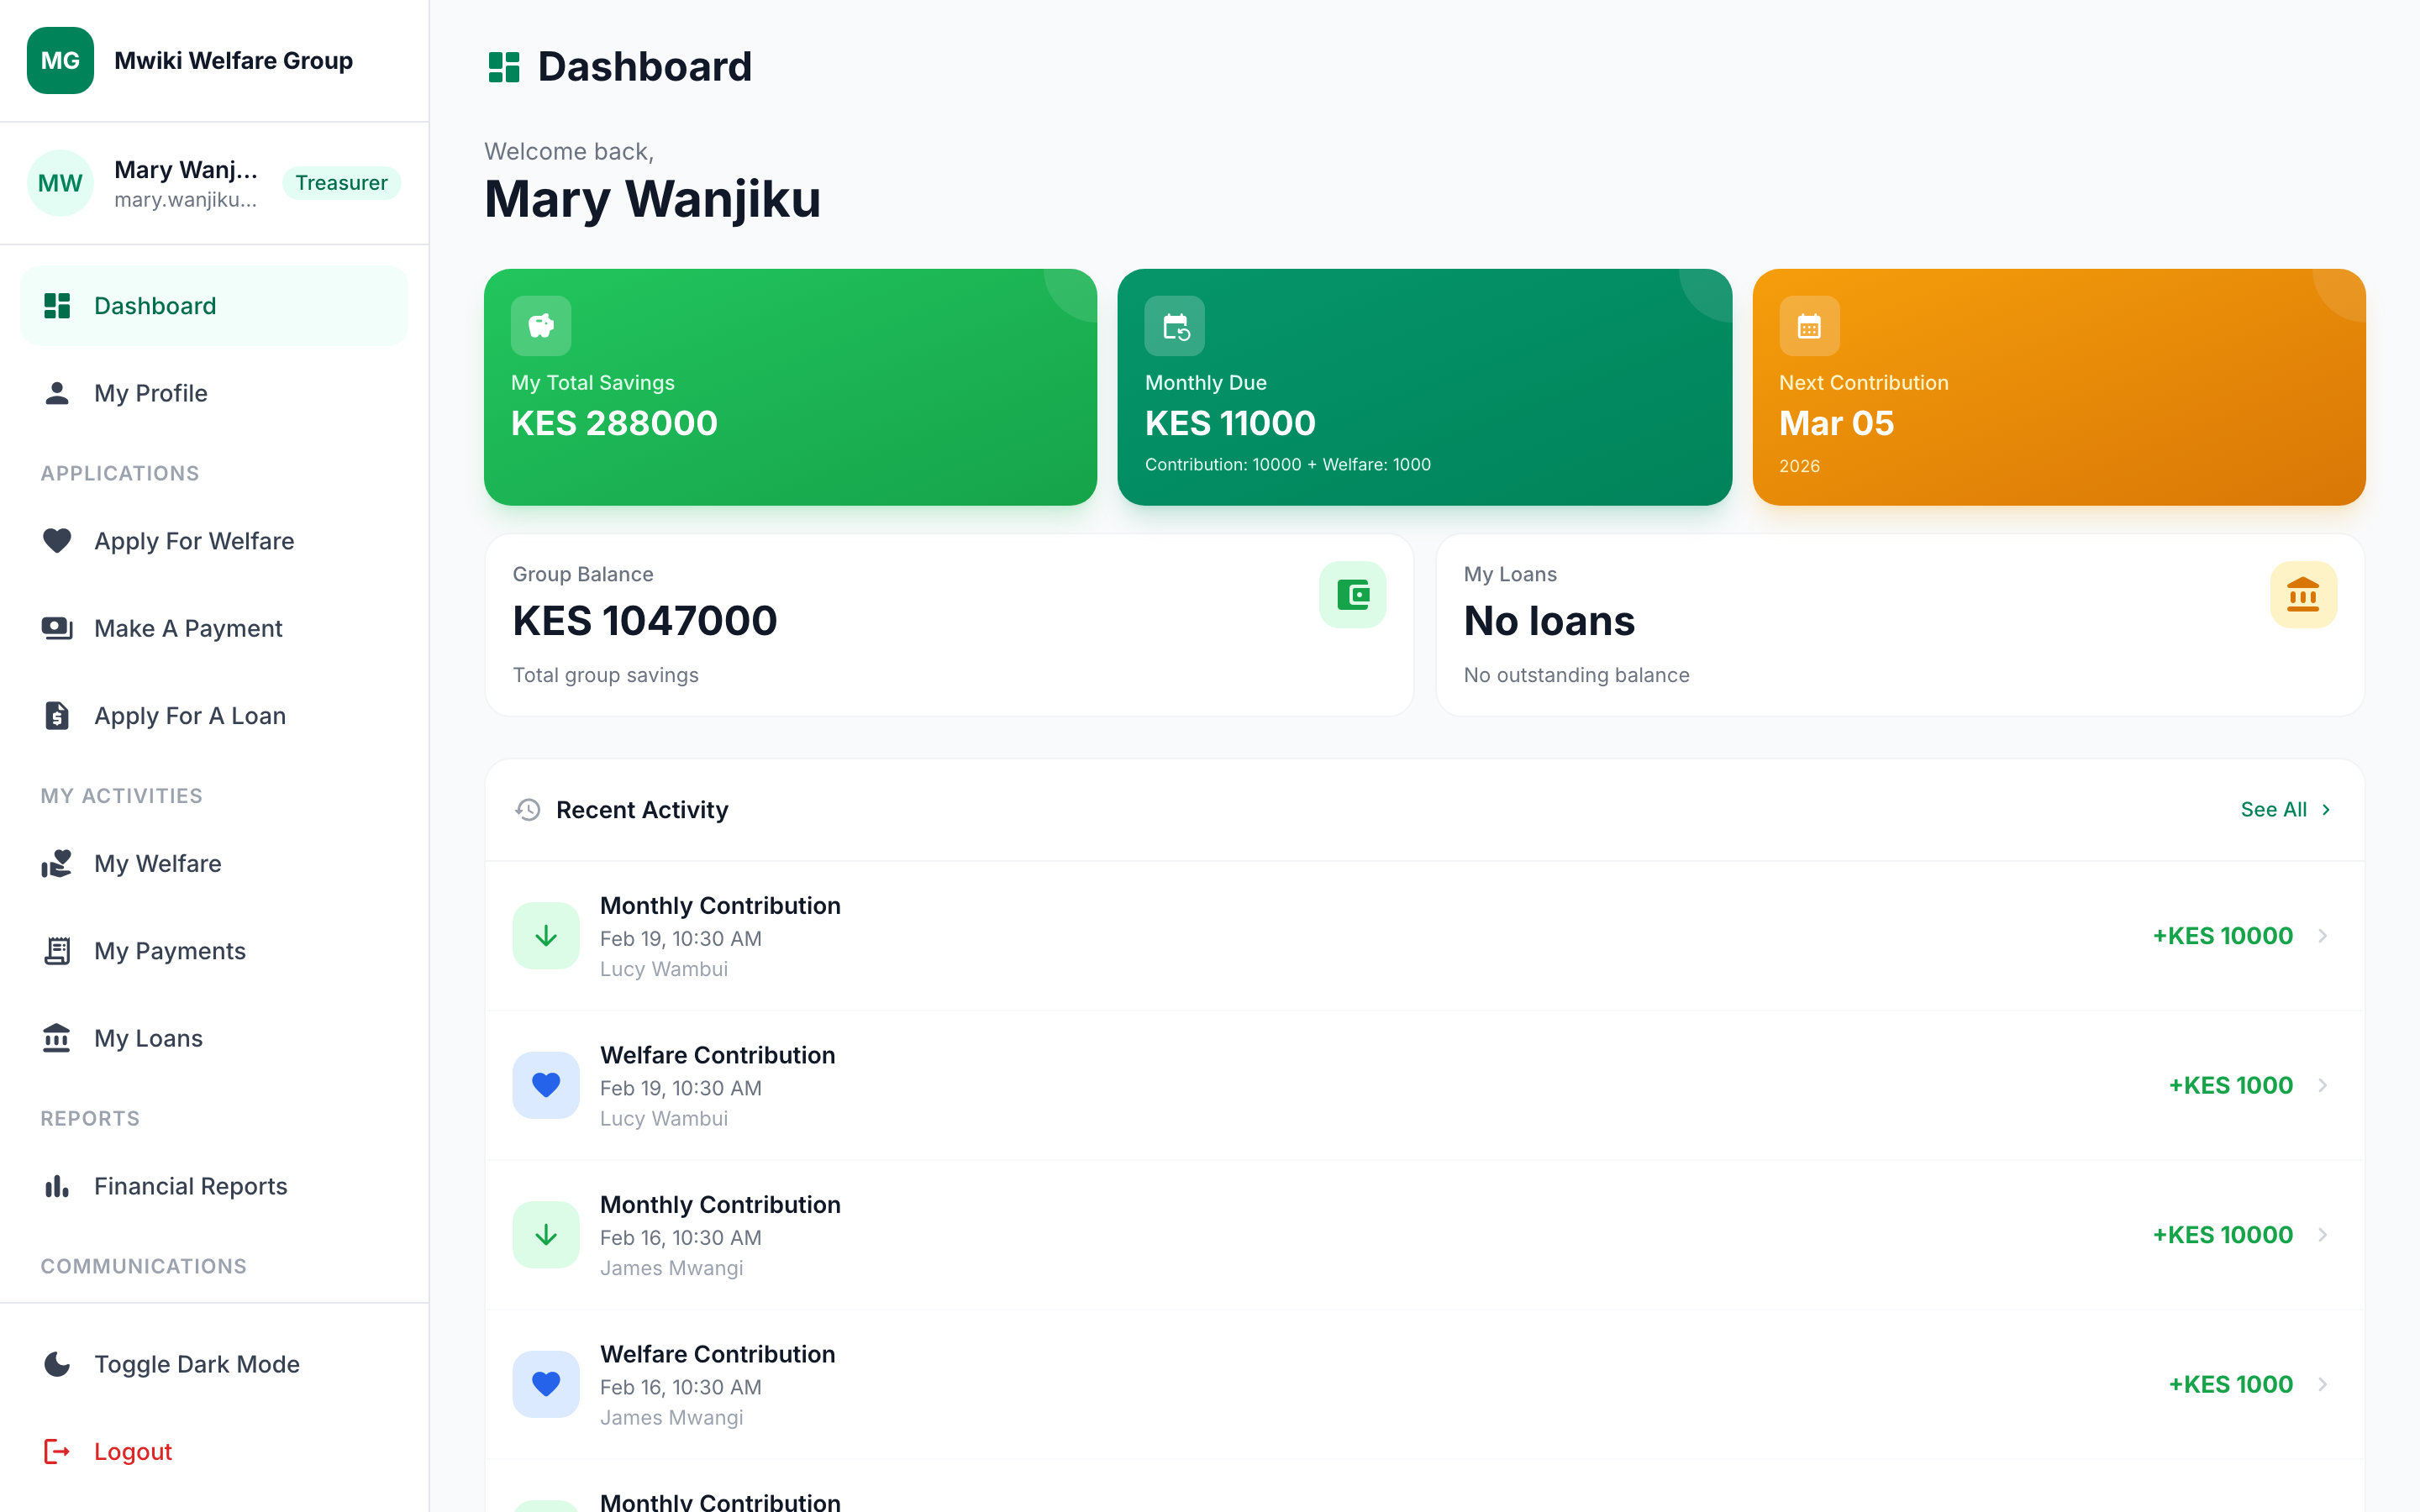Open the Dashboard section from the sidebar

(x=155, y=305)
